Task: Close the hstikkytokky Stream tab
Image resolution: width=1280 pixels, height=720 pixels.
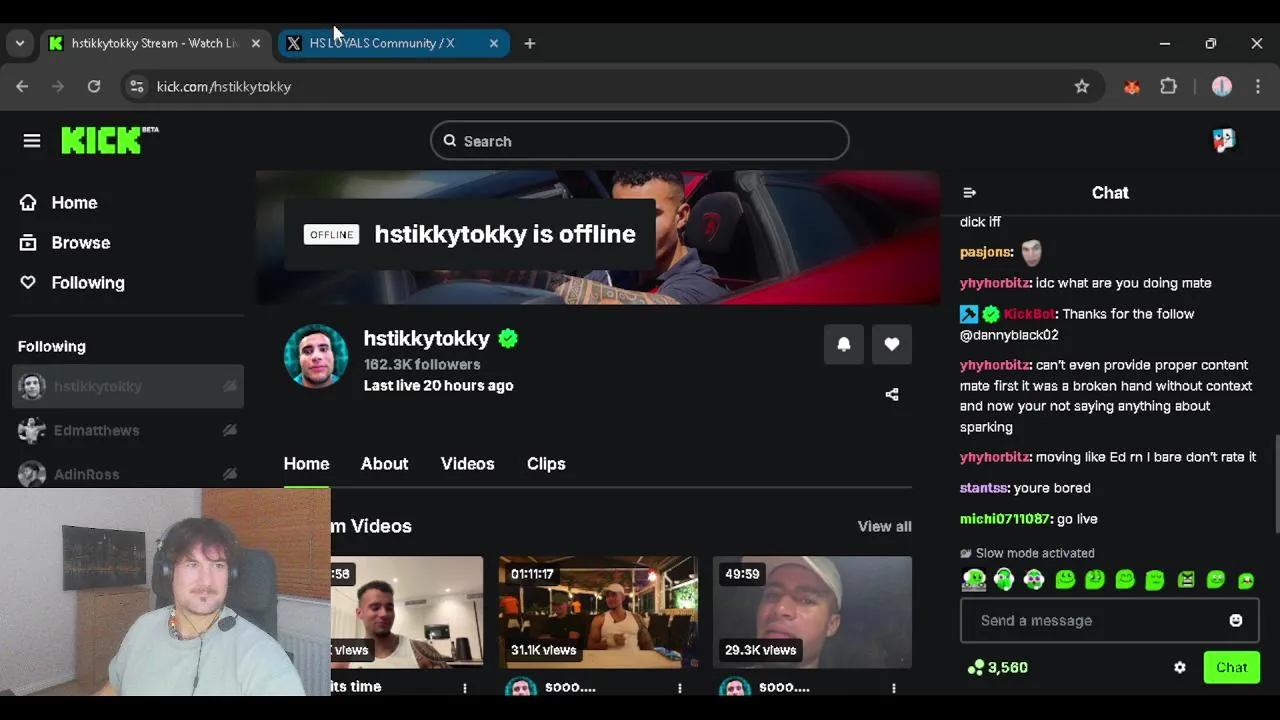Action: (256, 43)
